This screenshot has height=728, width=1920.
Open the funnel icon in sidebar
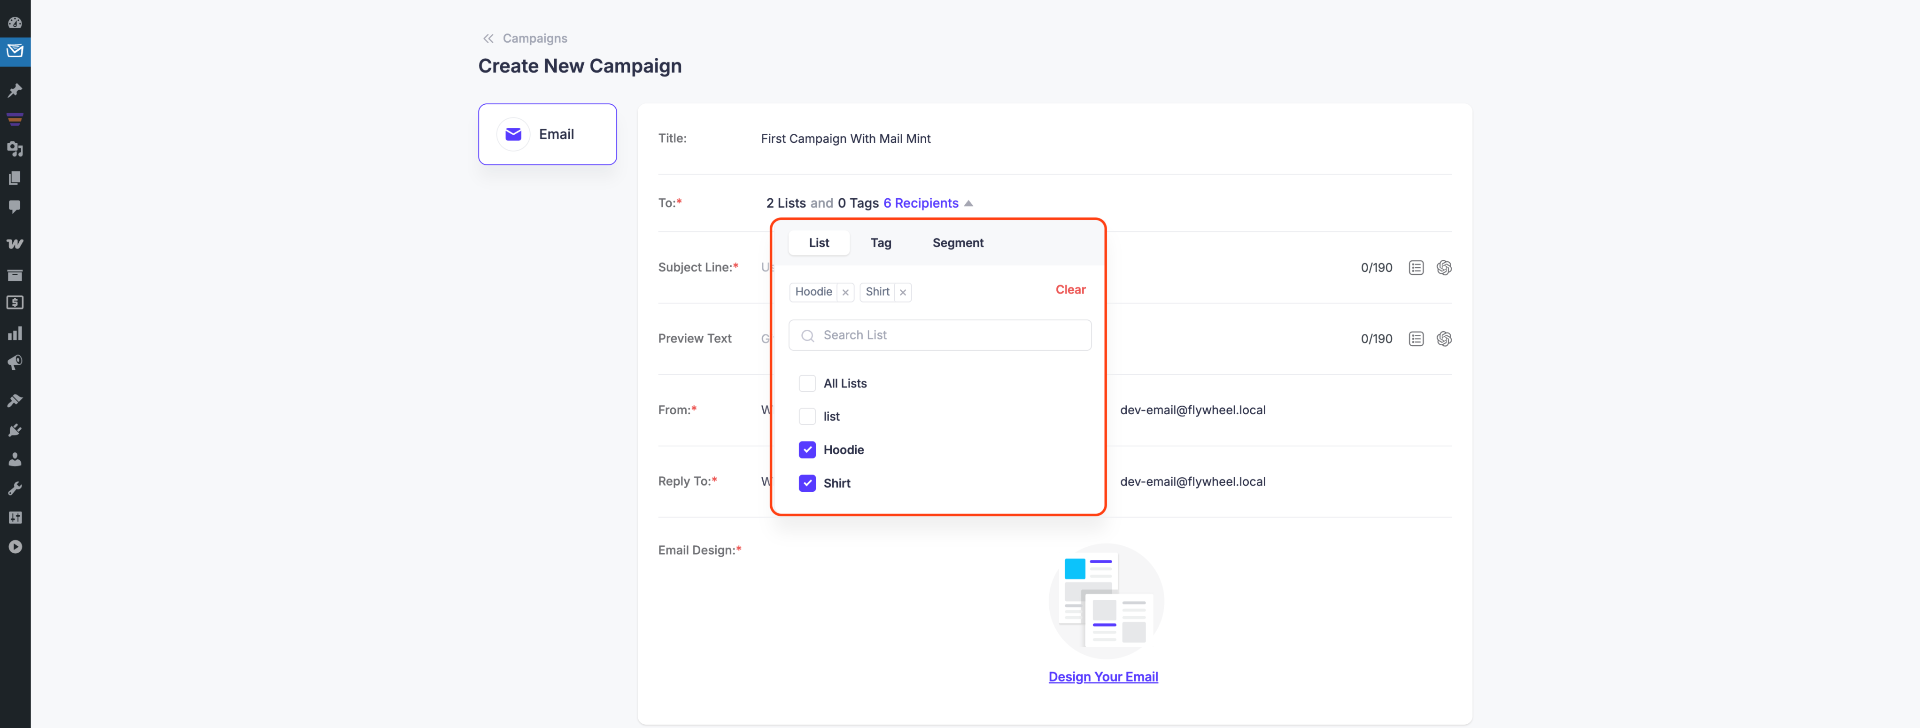tap(15, 119)
